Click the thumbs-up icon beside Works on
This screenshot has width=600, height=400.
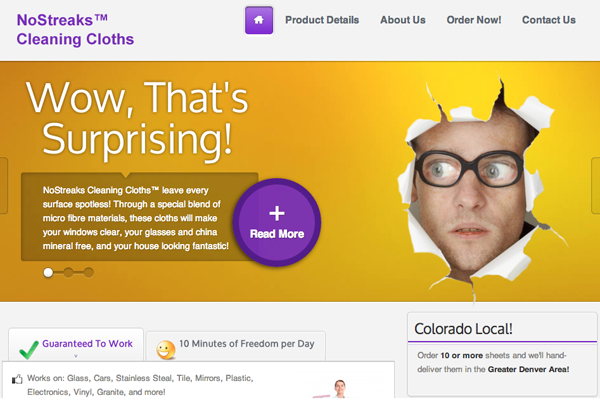[16, 380]
